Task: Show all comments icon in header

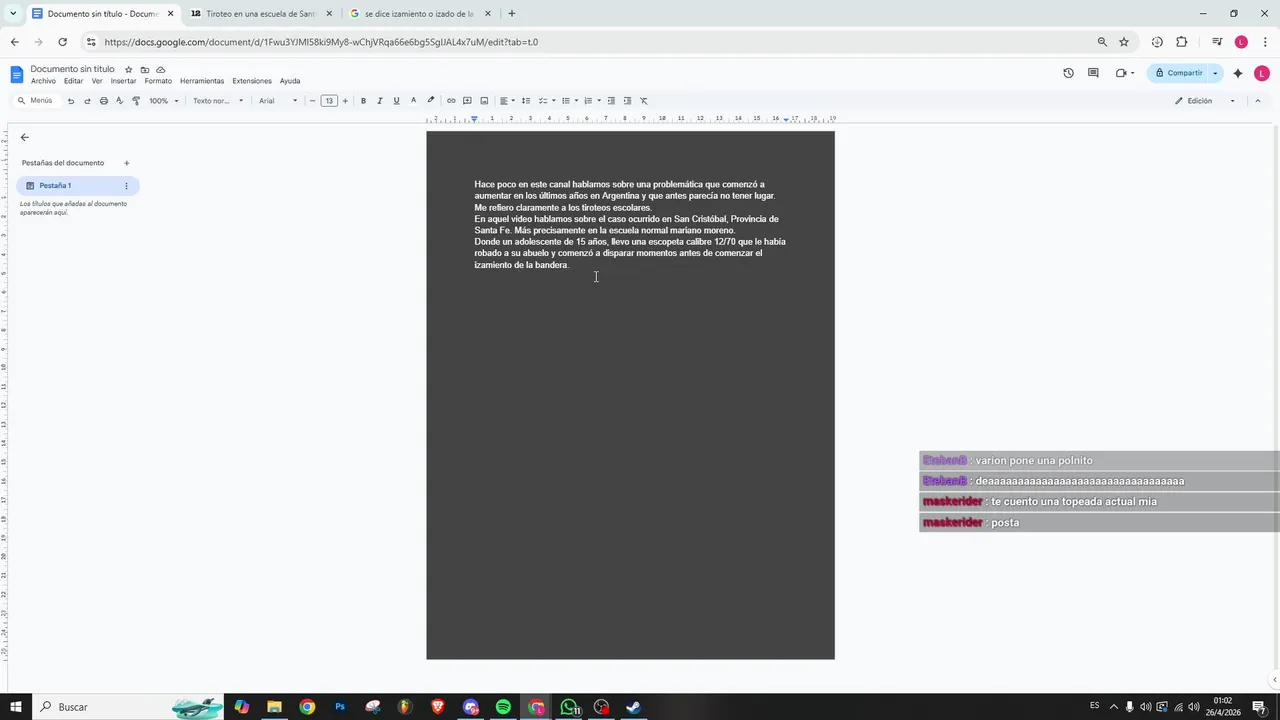Action: pyautogui.click(x=1093, y=73)
